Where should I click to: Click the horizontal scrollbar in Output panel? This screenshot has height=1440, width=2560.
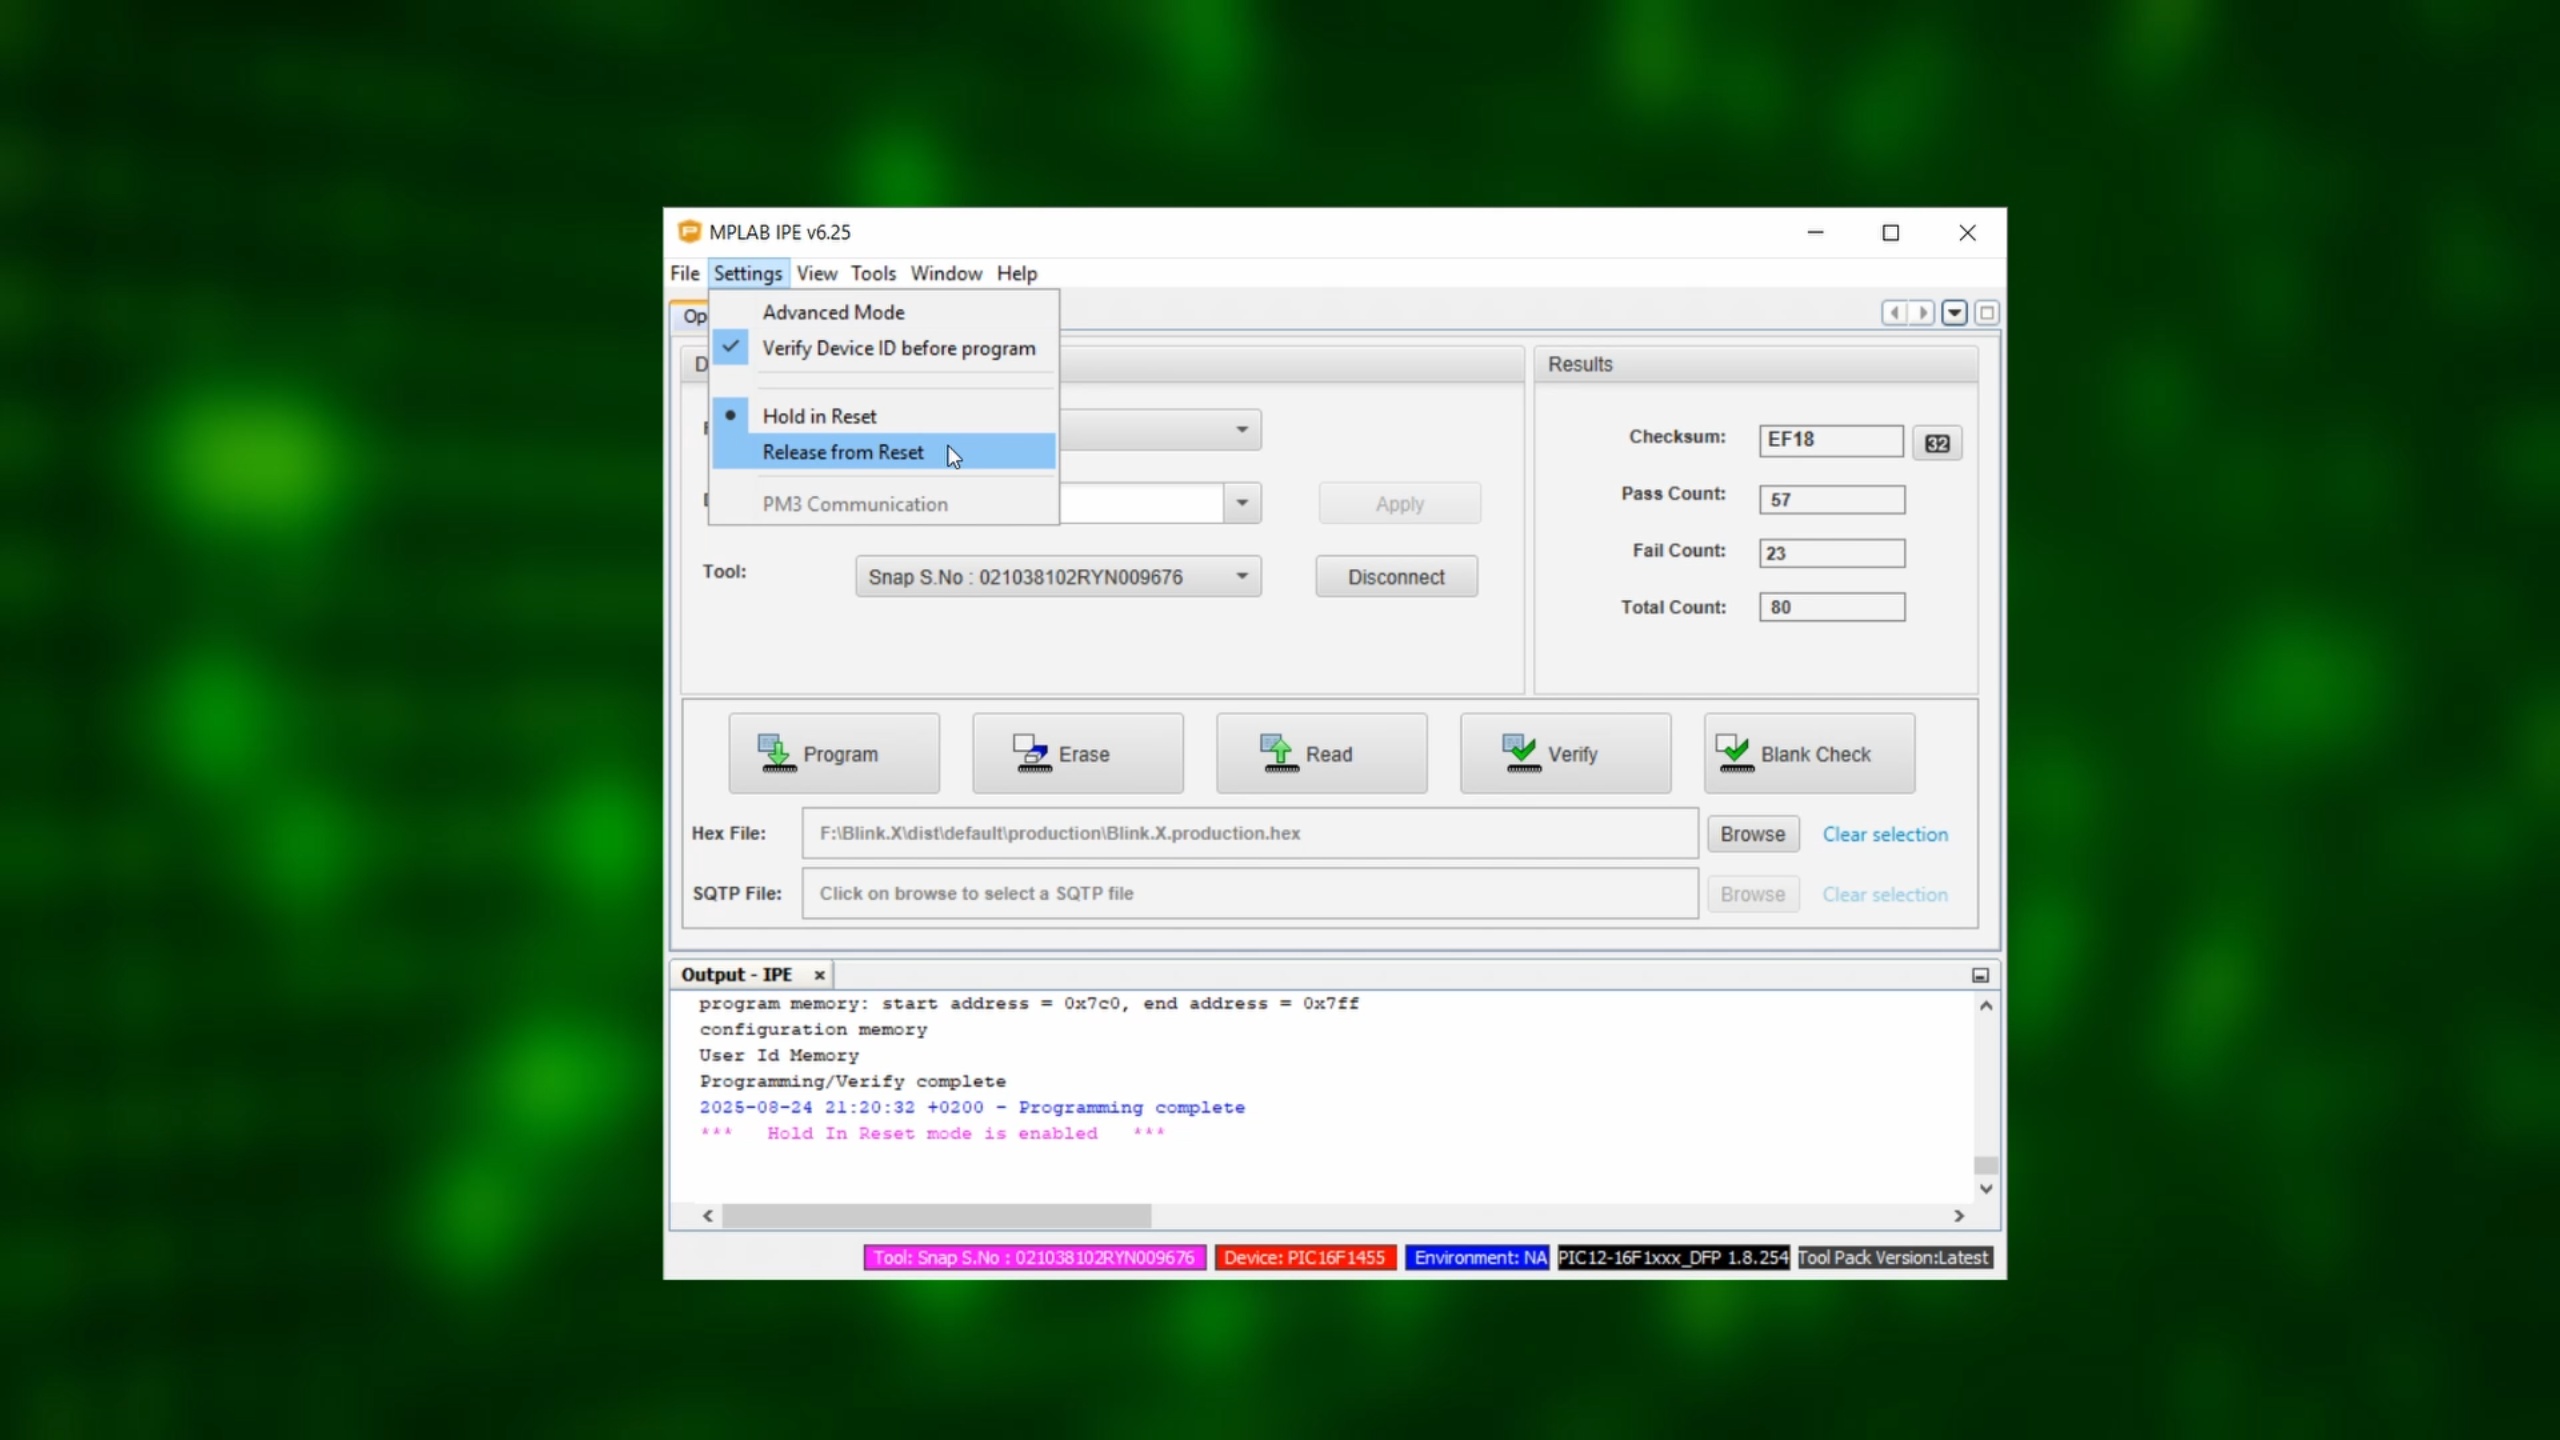click(x=936, y=1216)
